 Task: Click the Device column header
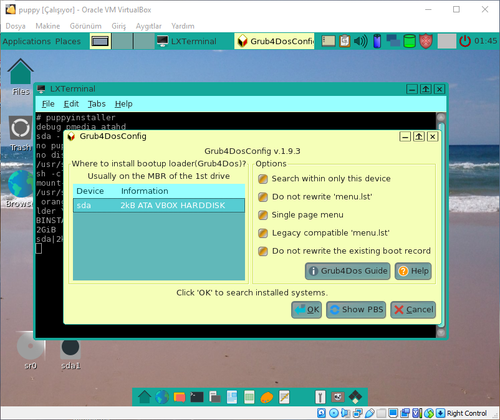tap(90, 191)
